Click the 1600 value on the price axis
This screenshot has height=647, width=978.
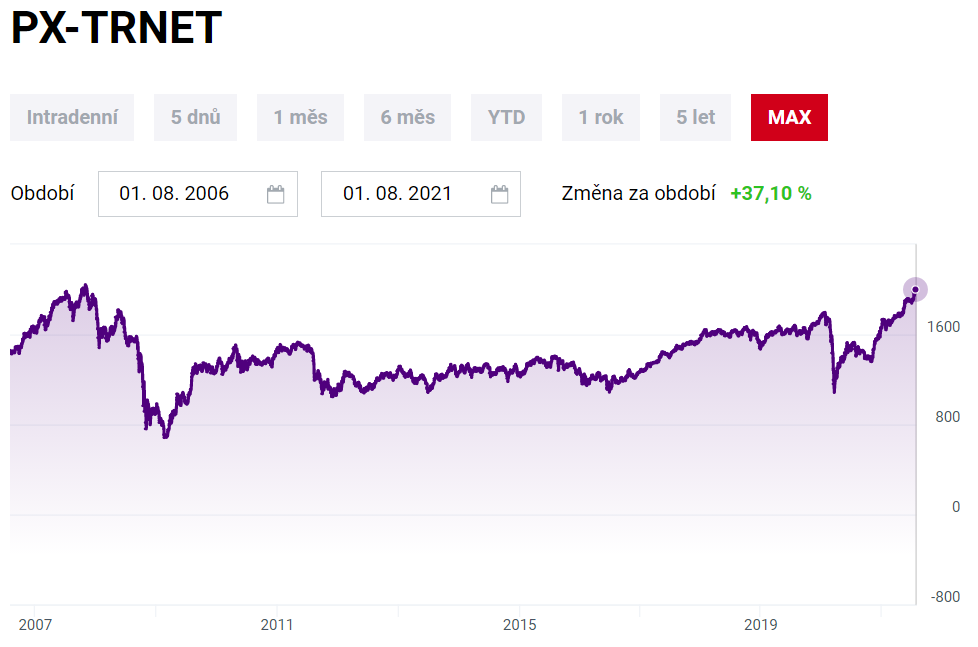pyautogui.click(x=943, y=327)
